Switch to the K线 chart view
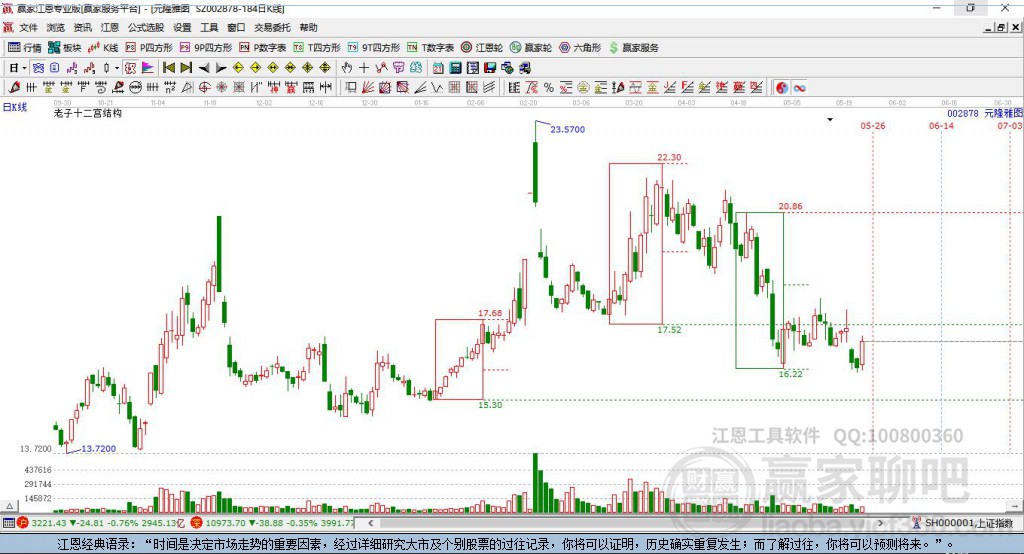The width and height of the screenshot is (1024, 554). 103,48
